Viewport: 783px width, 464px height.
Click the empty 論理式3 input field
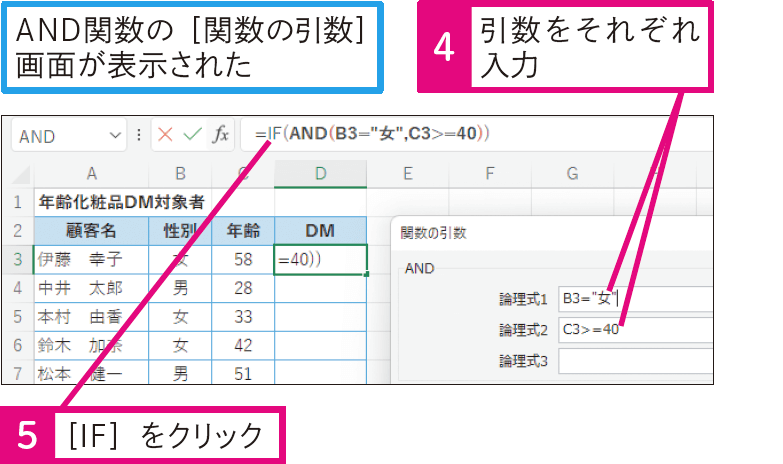pos(636,361)
